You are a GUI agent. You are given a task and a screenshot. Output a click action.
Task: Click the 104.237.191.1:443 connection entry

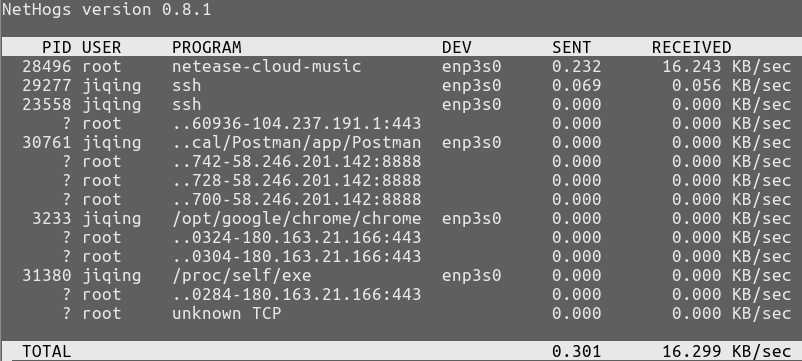tap(297, 123)
